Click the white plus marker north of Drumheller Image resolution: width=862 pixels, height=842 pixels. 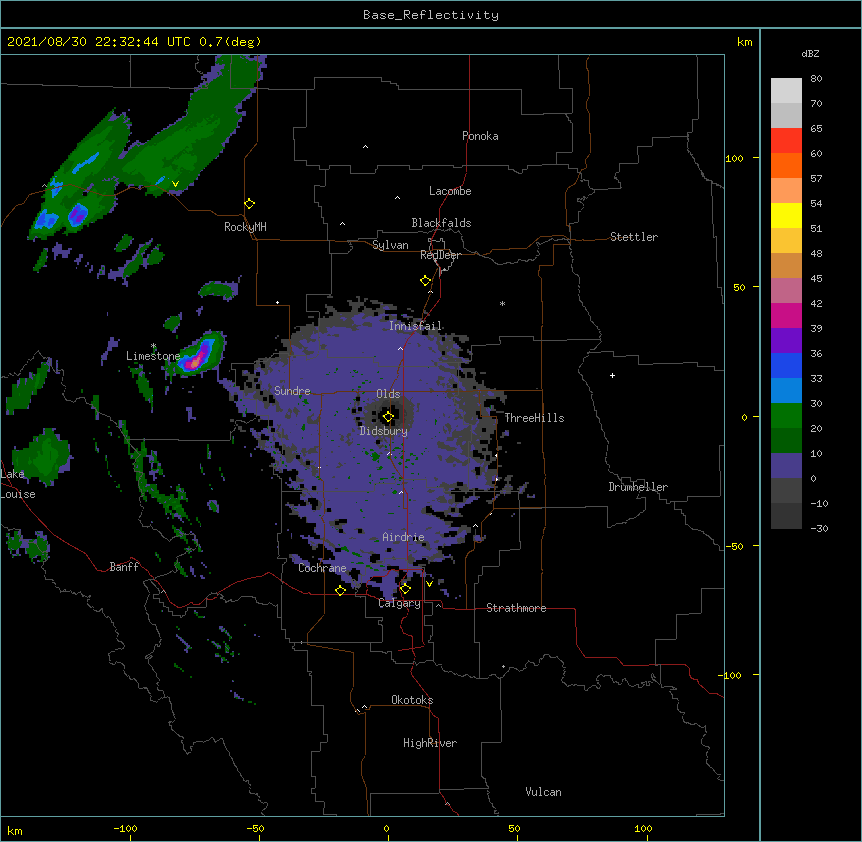pyautogui.click(x=612, y=375)
